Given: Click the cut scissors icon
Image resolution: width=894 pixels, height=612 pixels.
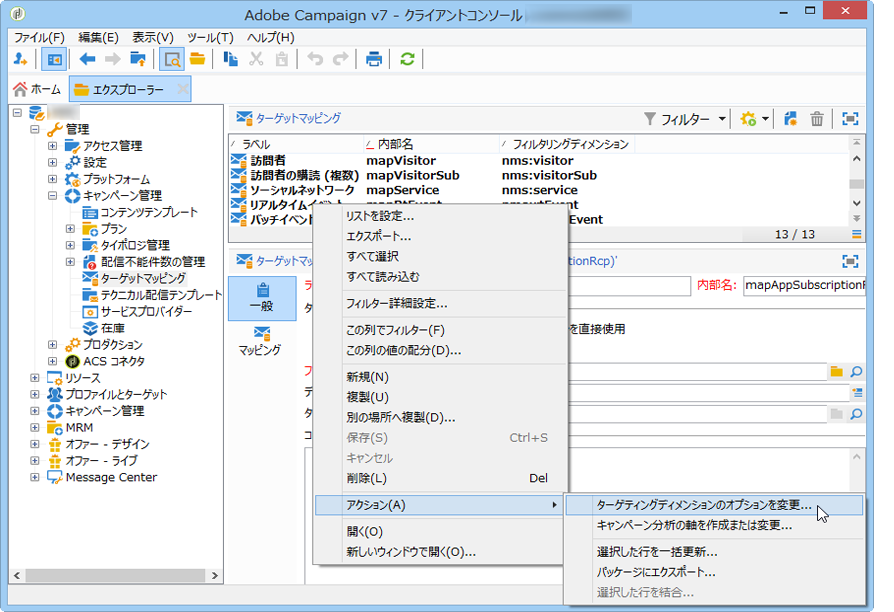Looking at the screenshot, I should point(256,59).
